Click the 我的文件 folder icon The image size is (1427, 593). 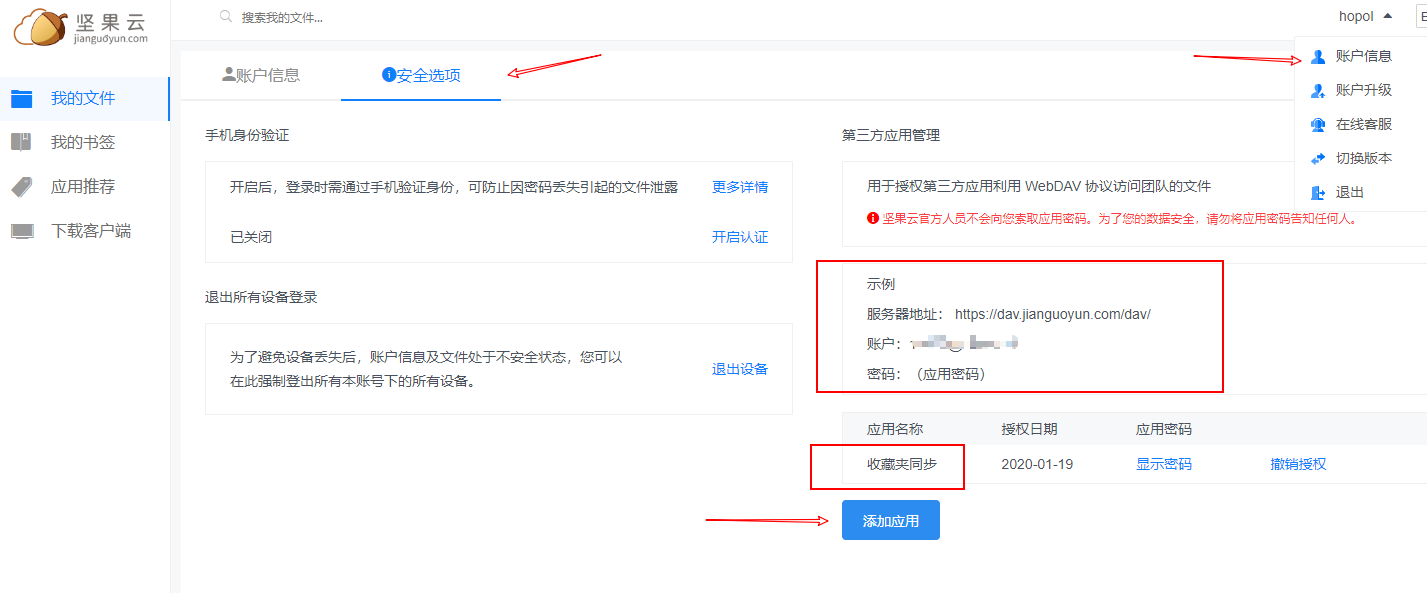pyautogui.click(x=22, y=98)
